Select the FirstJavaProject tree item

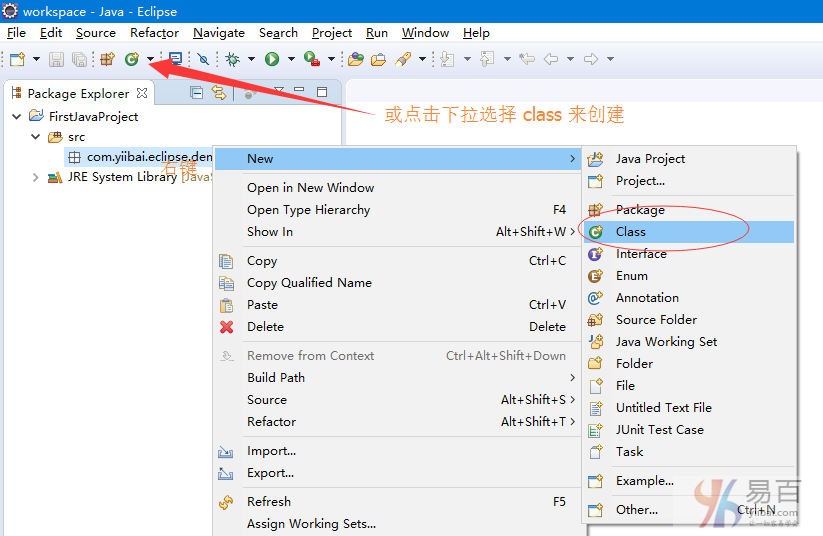point(93,116)
